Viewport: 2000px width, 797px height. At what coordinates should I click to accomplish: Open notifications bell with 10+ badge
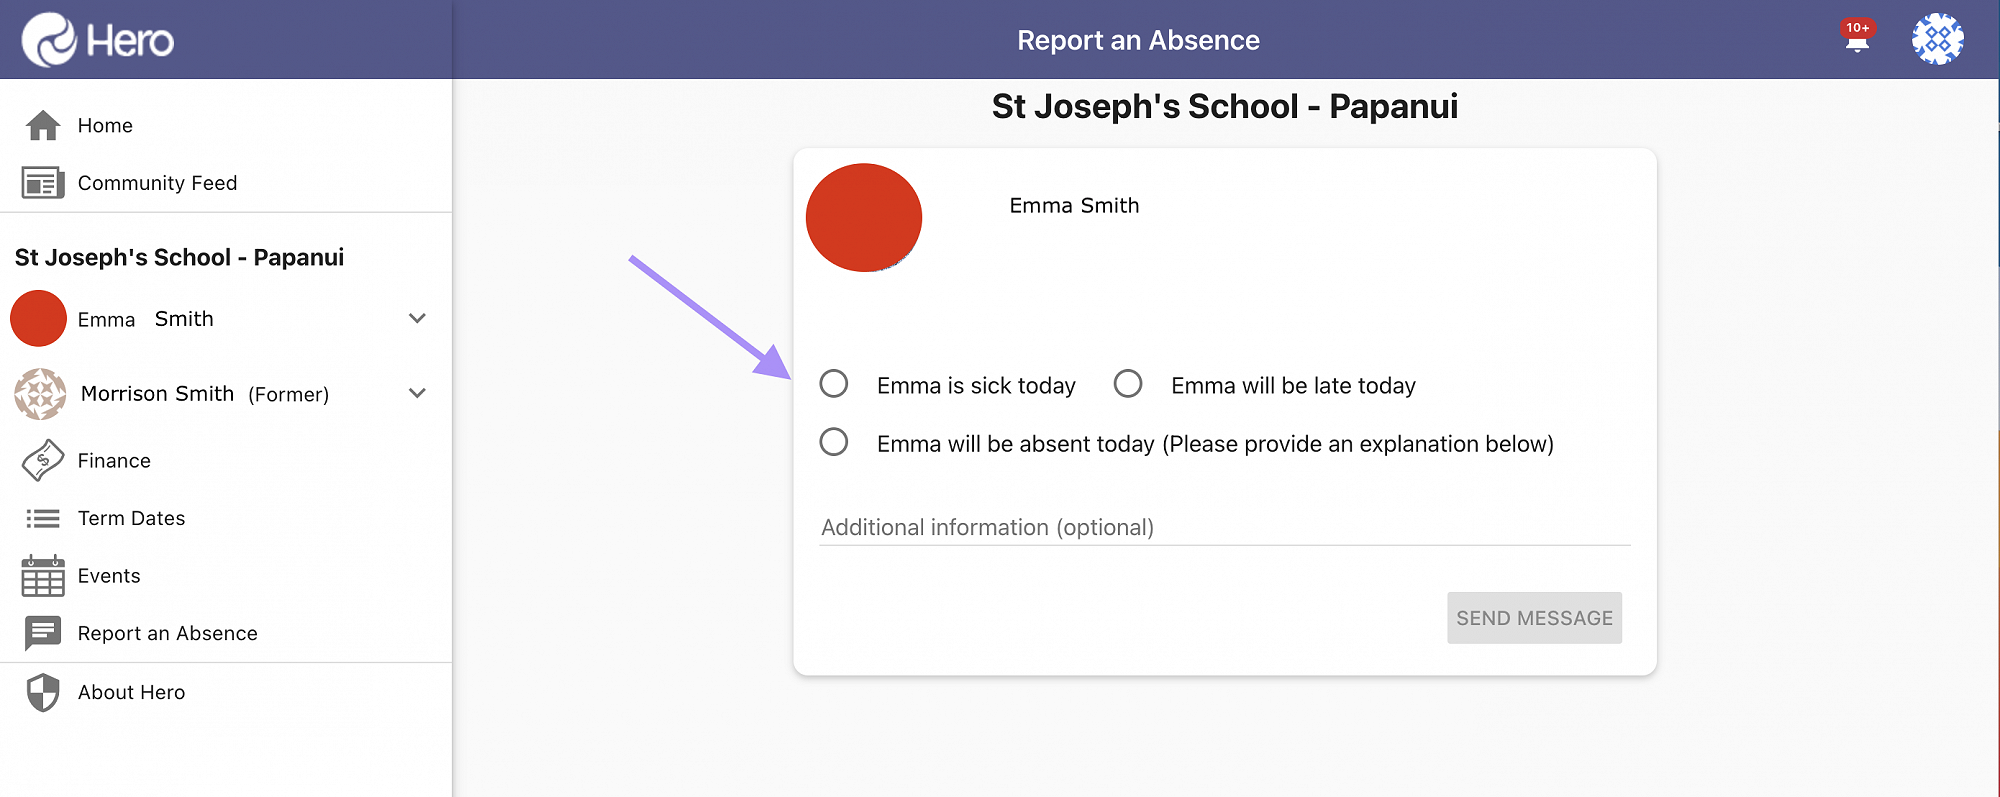(x=1857, y=37)
